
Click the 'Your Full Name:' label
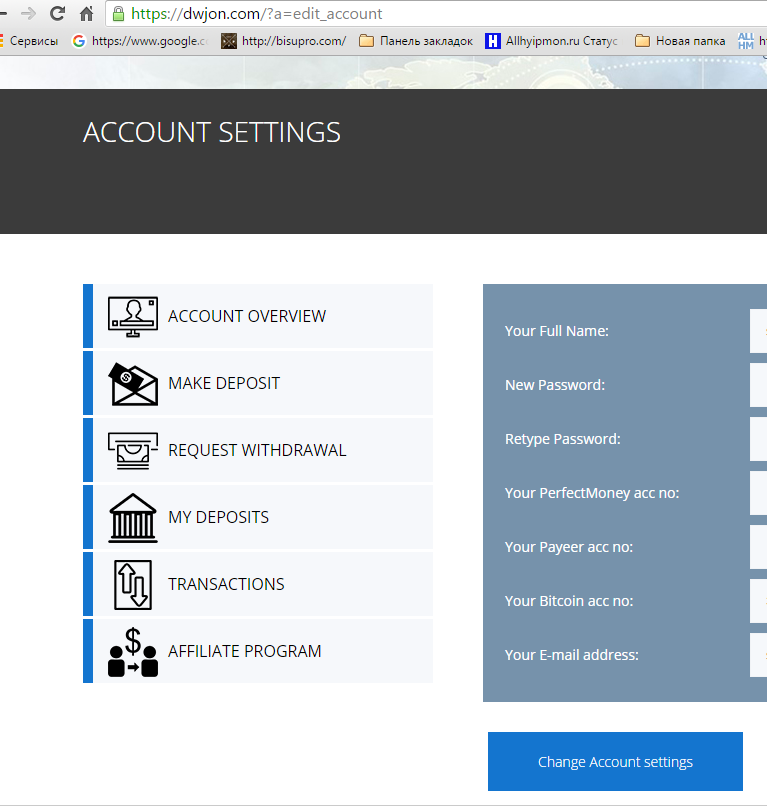tap(557, 331)
